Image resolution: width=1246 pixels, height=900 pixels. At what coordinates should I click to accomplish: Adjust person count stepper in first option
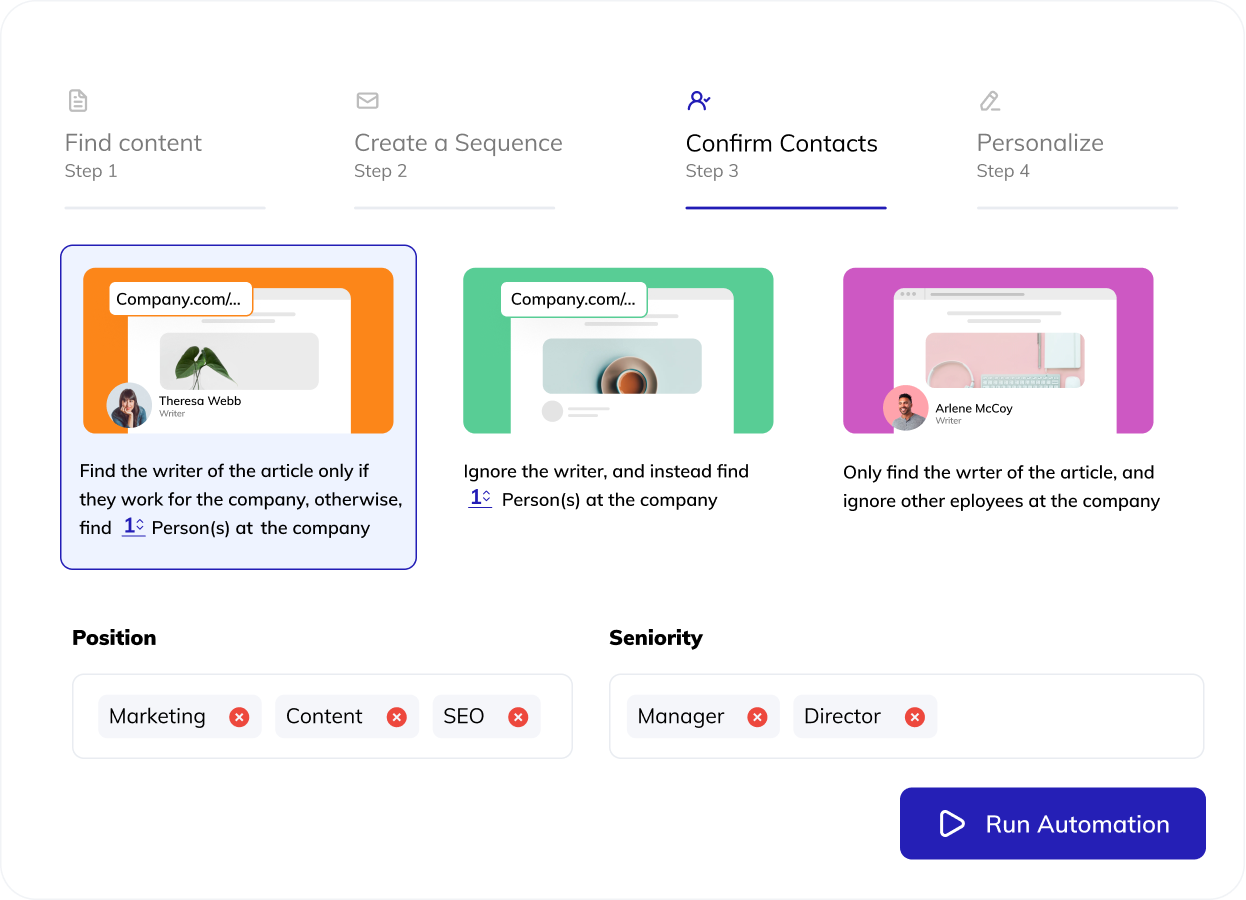134,526
